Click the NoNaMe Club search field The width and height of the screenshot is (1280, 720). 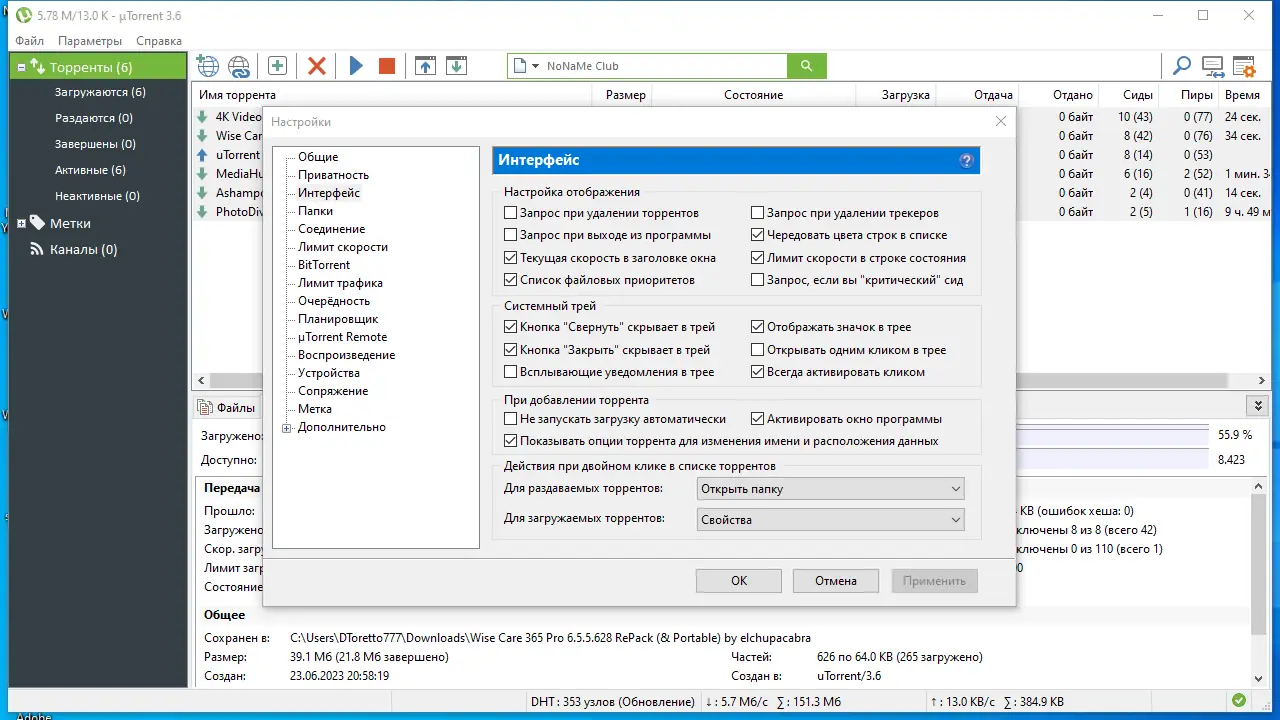pyautogui.click(x=664, y=66)
